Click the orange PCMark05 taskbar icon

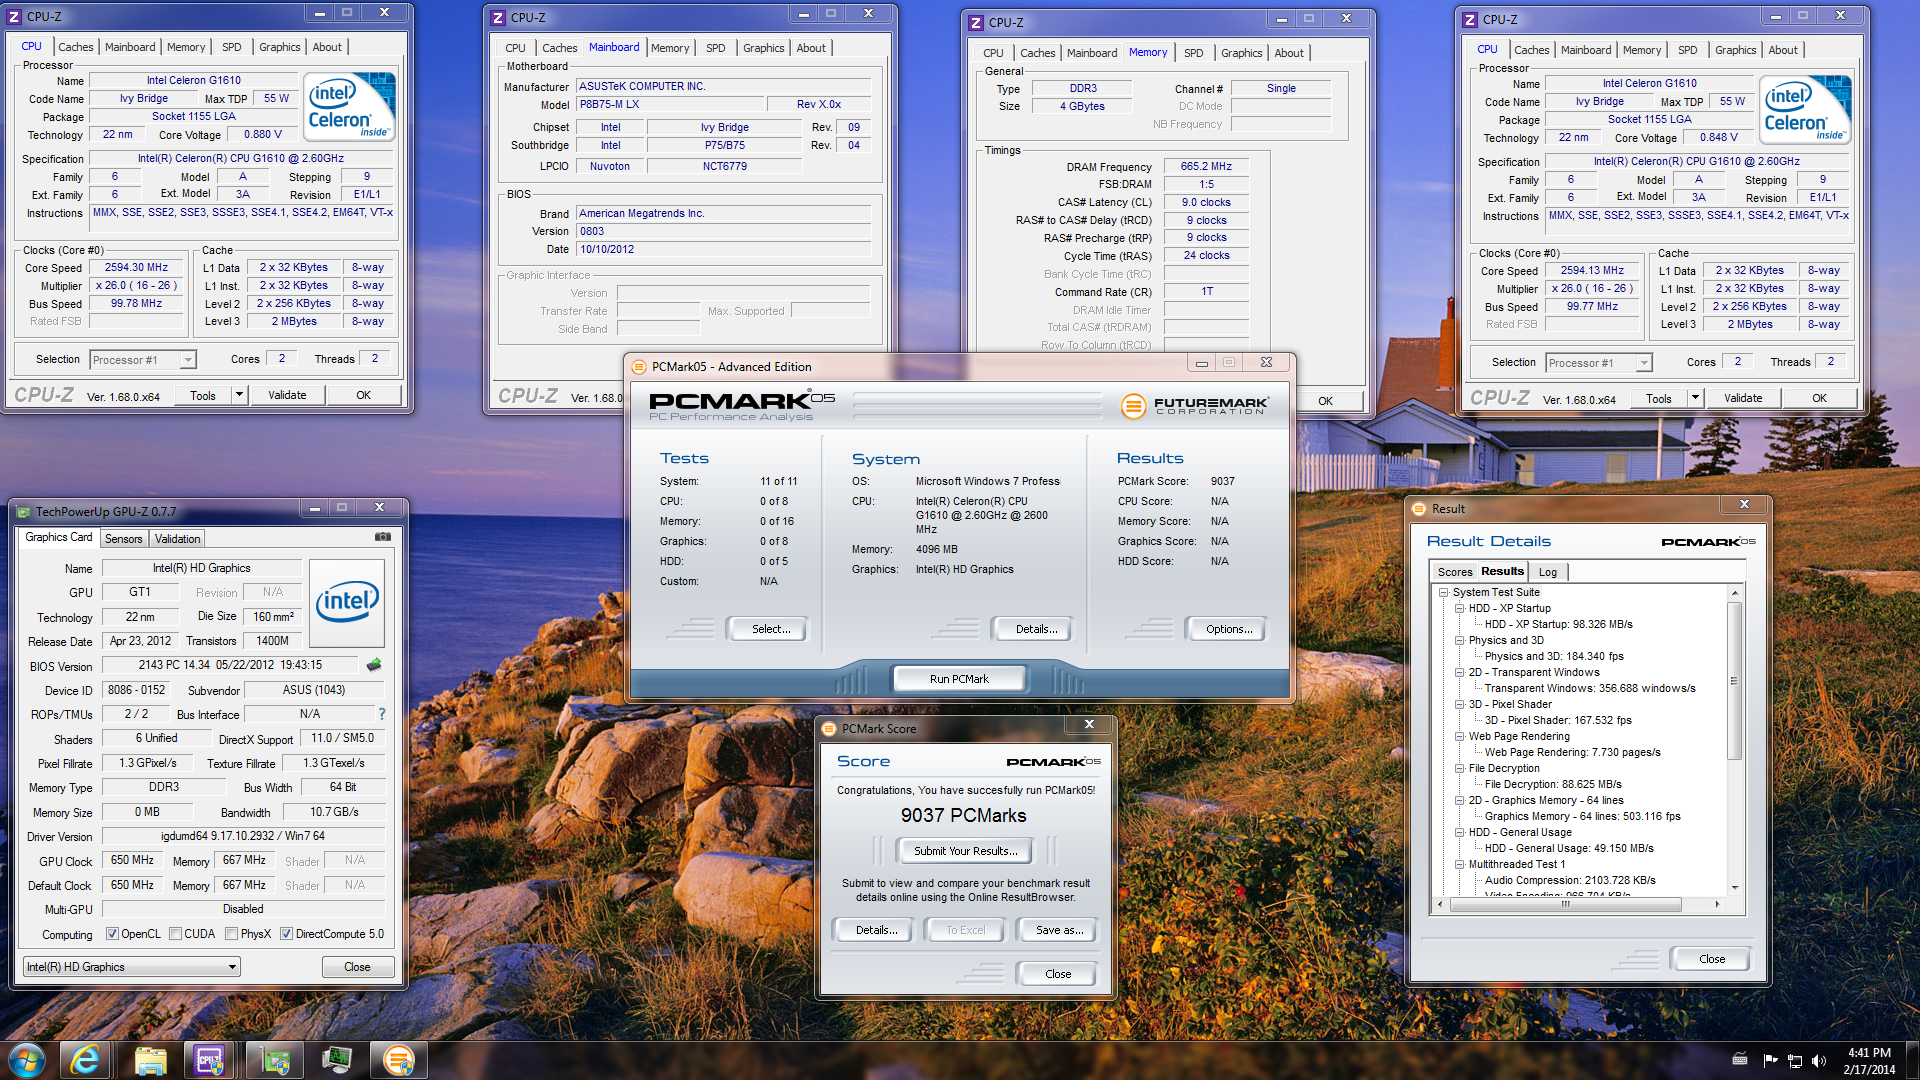click(398, 1060)
